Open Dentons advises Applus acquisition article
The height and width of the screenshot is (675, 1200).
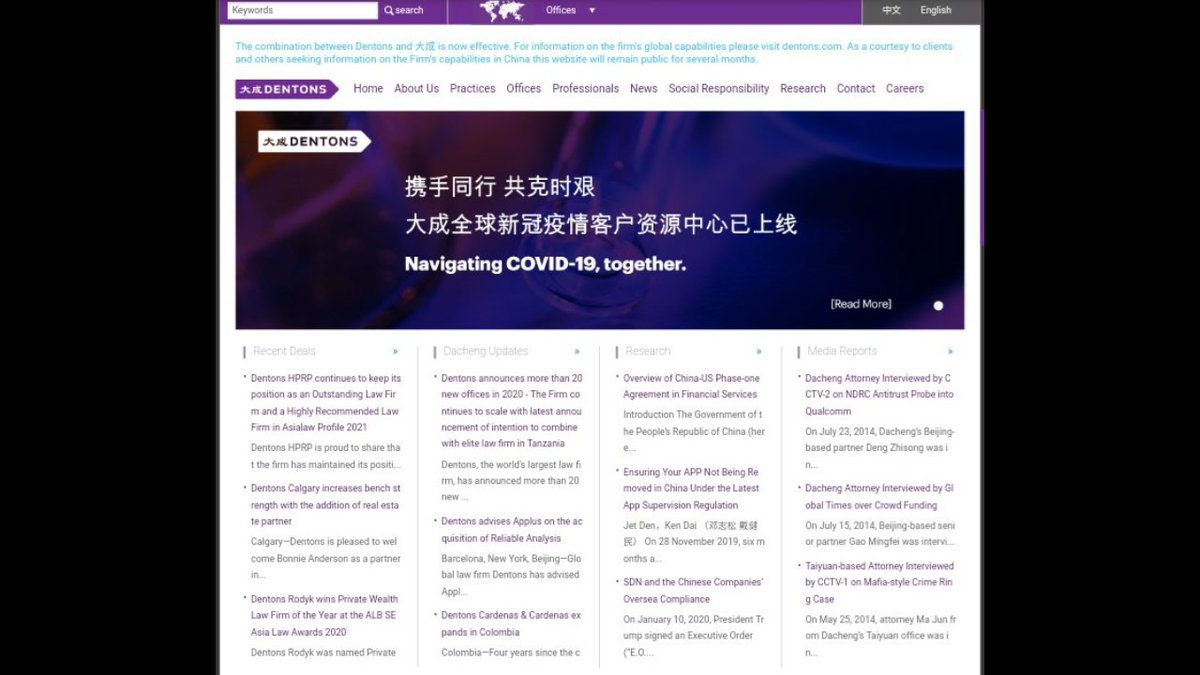(512, 530)
